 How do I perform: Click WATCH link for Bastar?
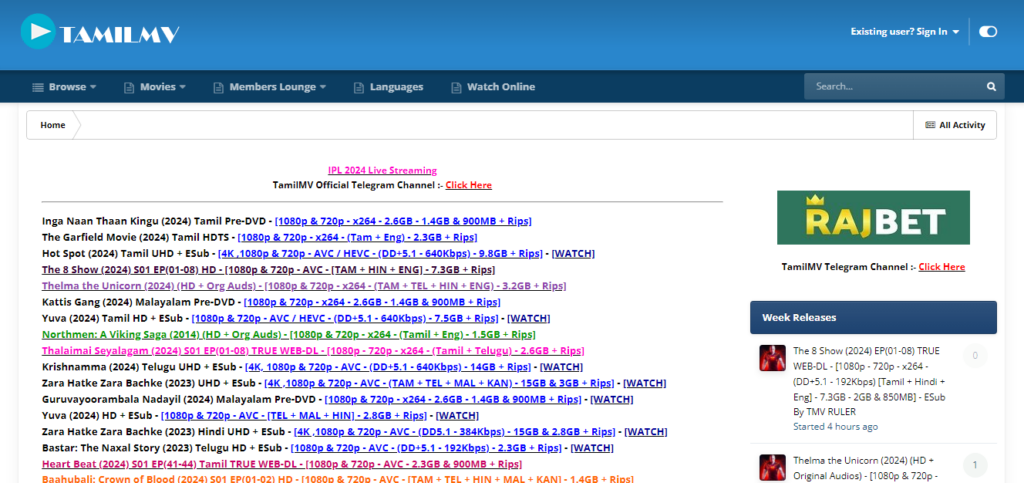tap(592, 448)
